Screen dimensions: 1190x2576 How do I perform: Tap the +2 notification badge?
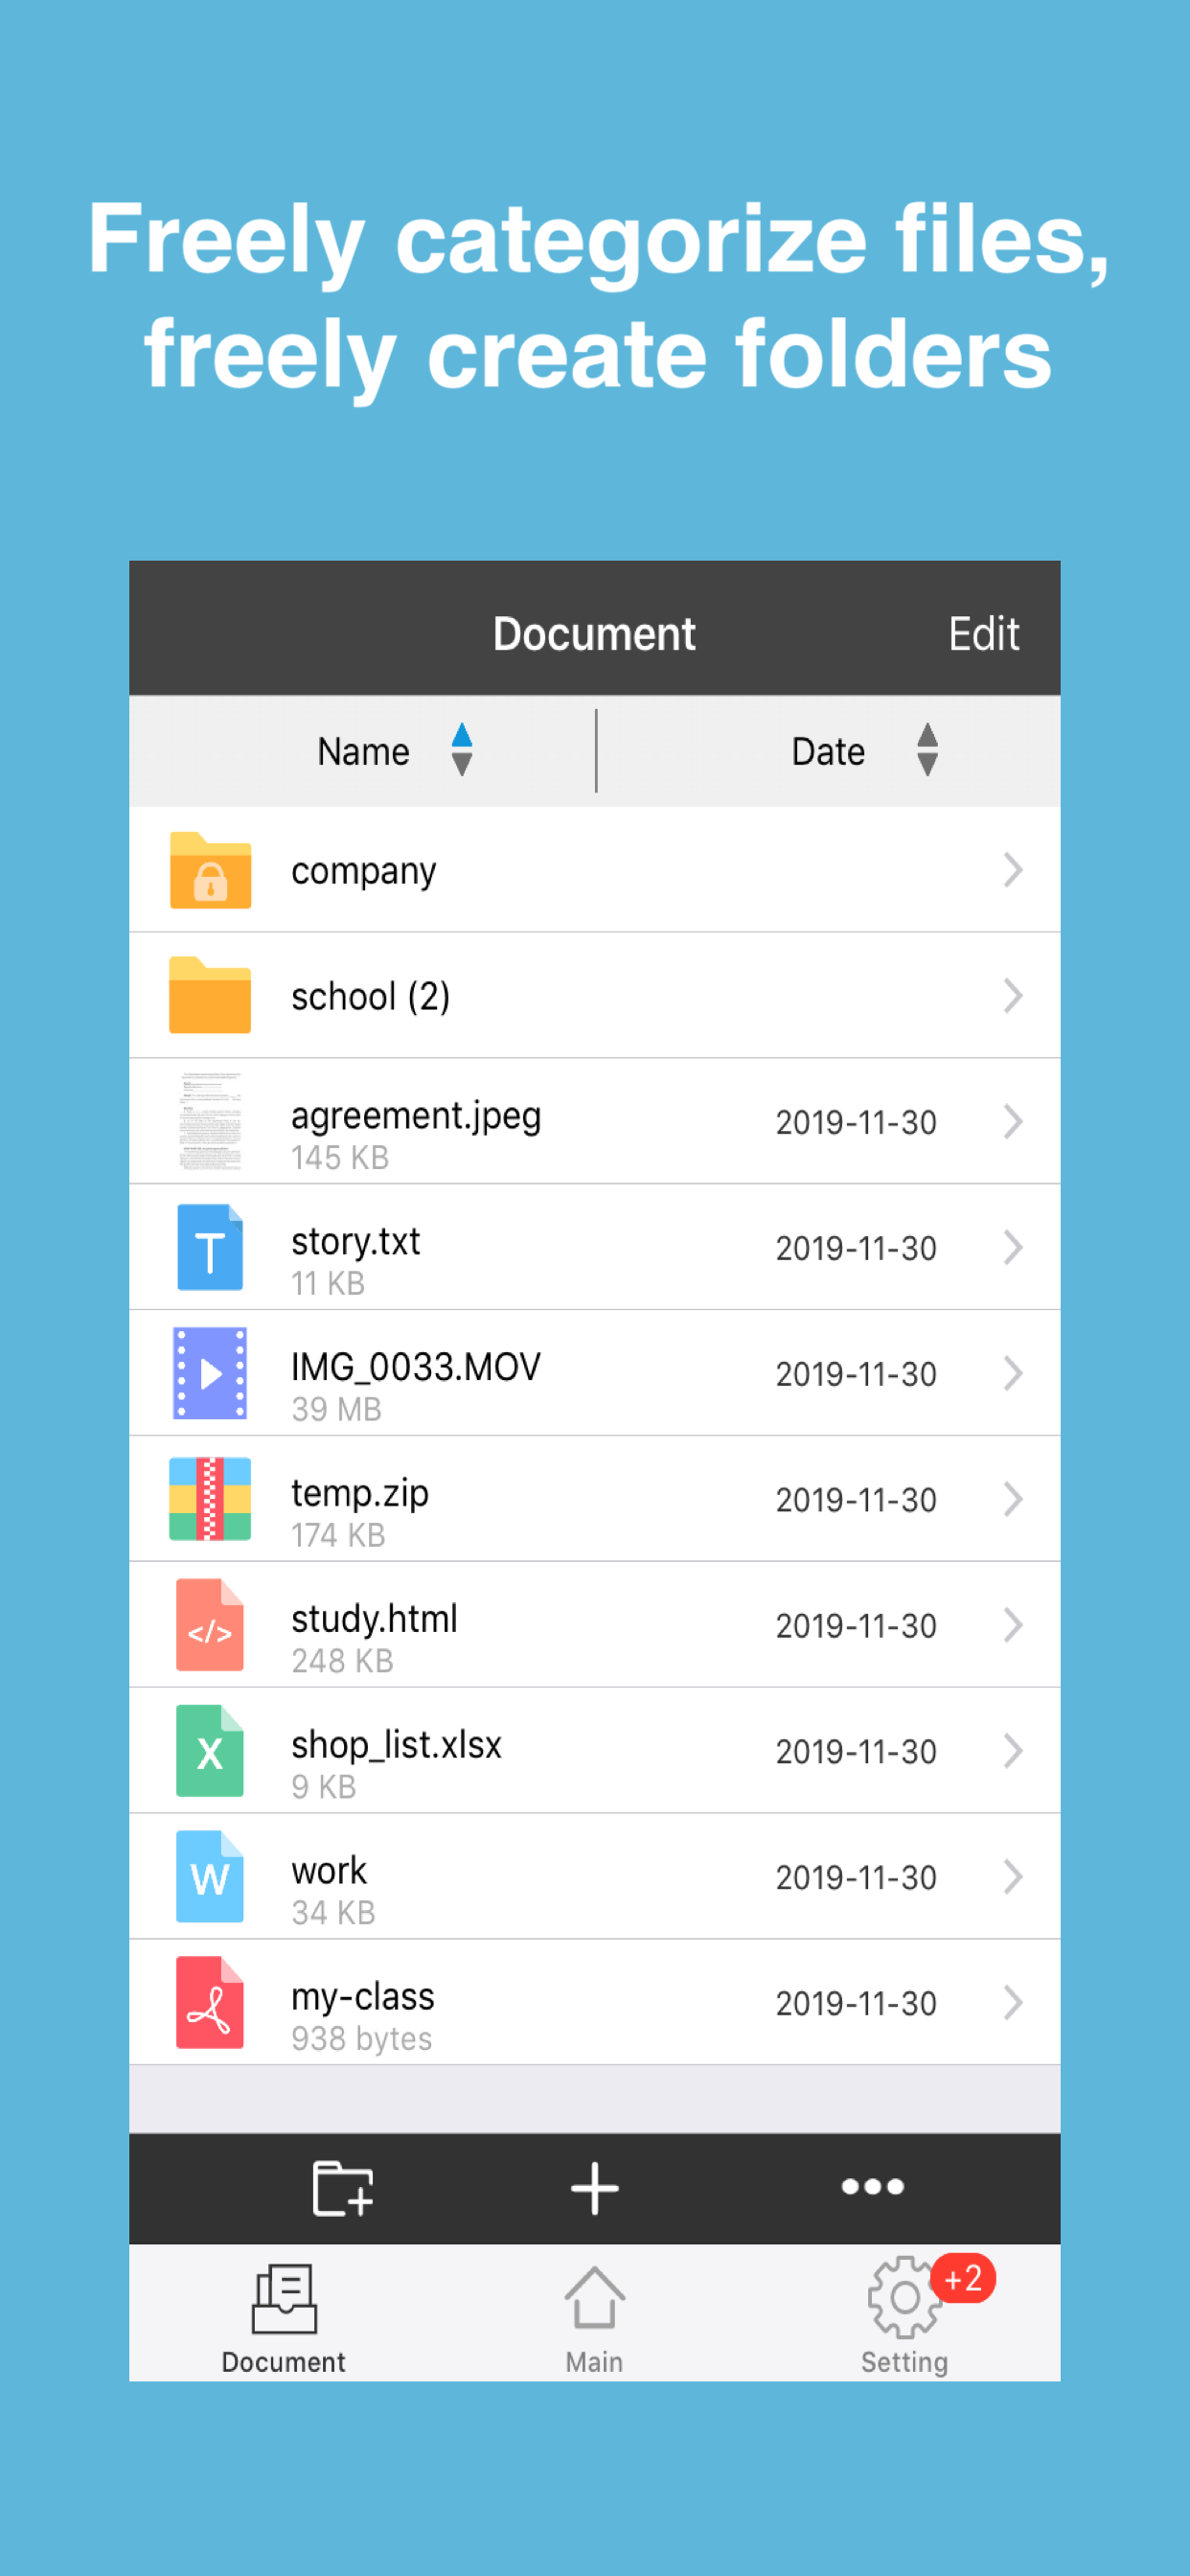[963, 2279]
